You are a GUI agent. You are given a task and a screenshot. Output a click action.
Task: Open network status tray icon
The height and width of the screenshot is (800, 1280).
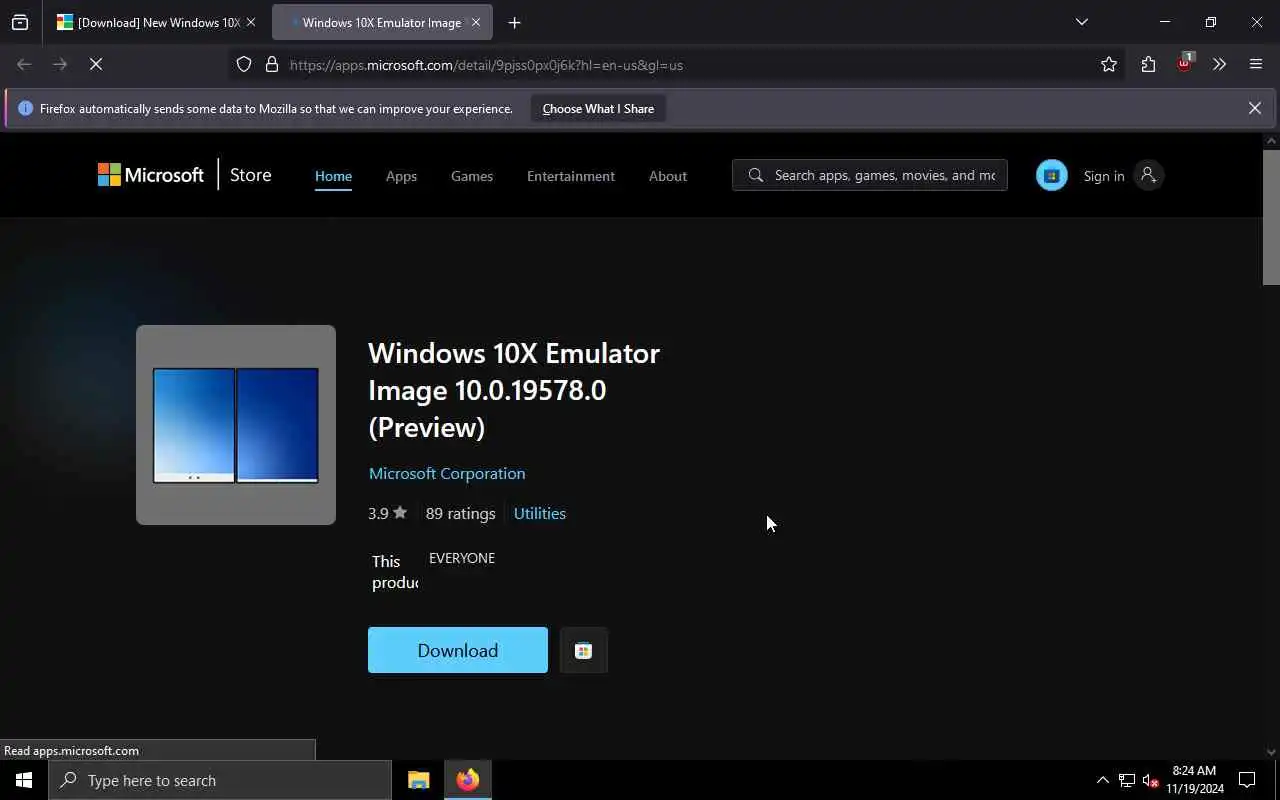pos(1127,780)
